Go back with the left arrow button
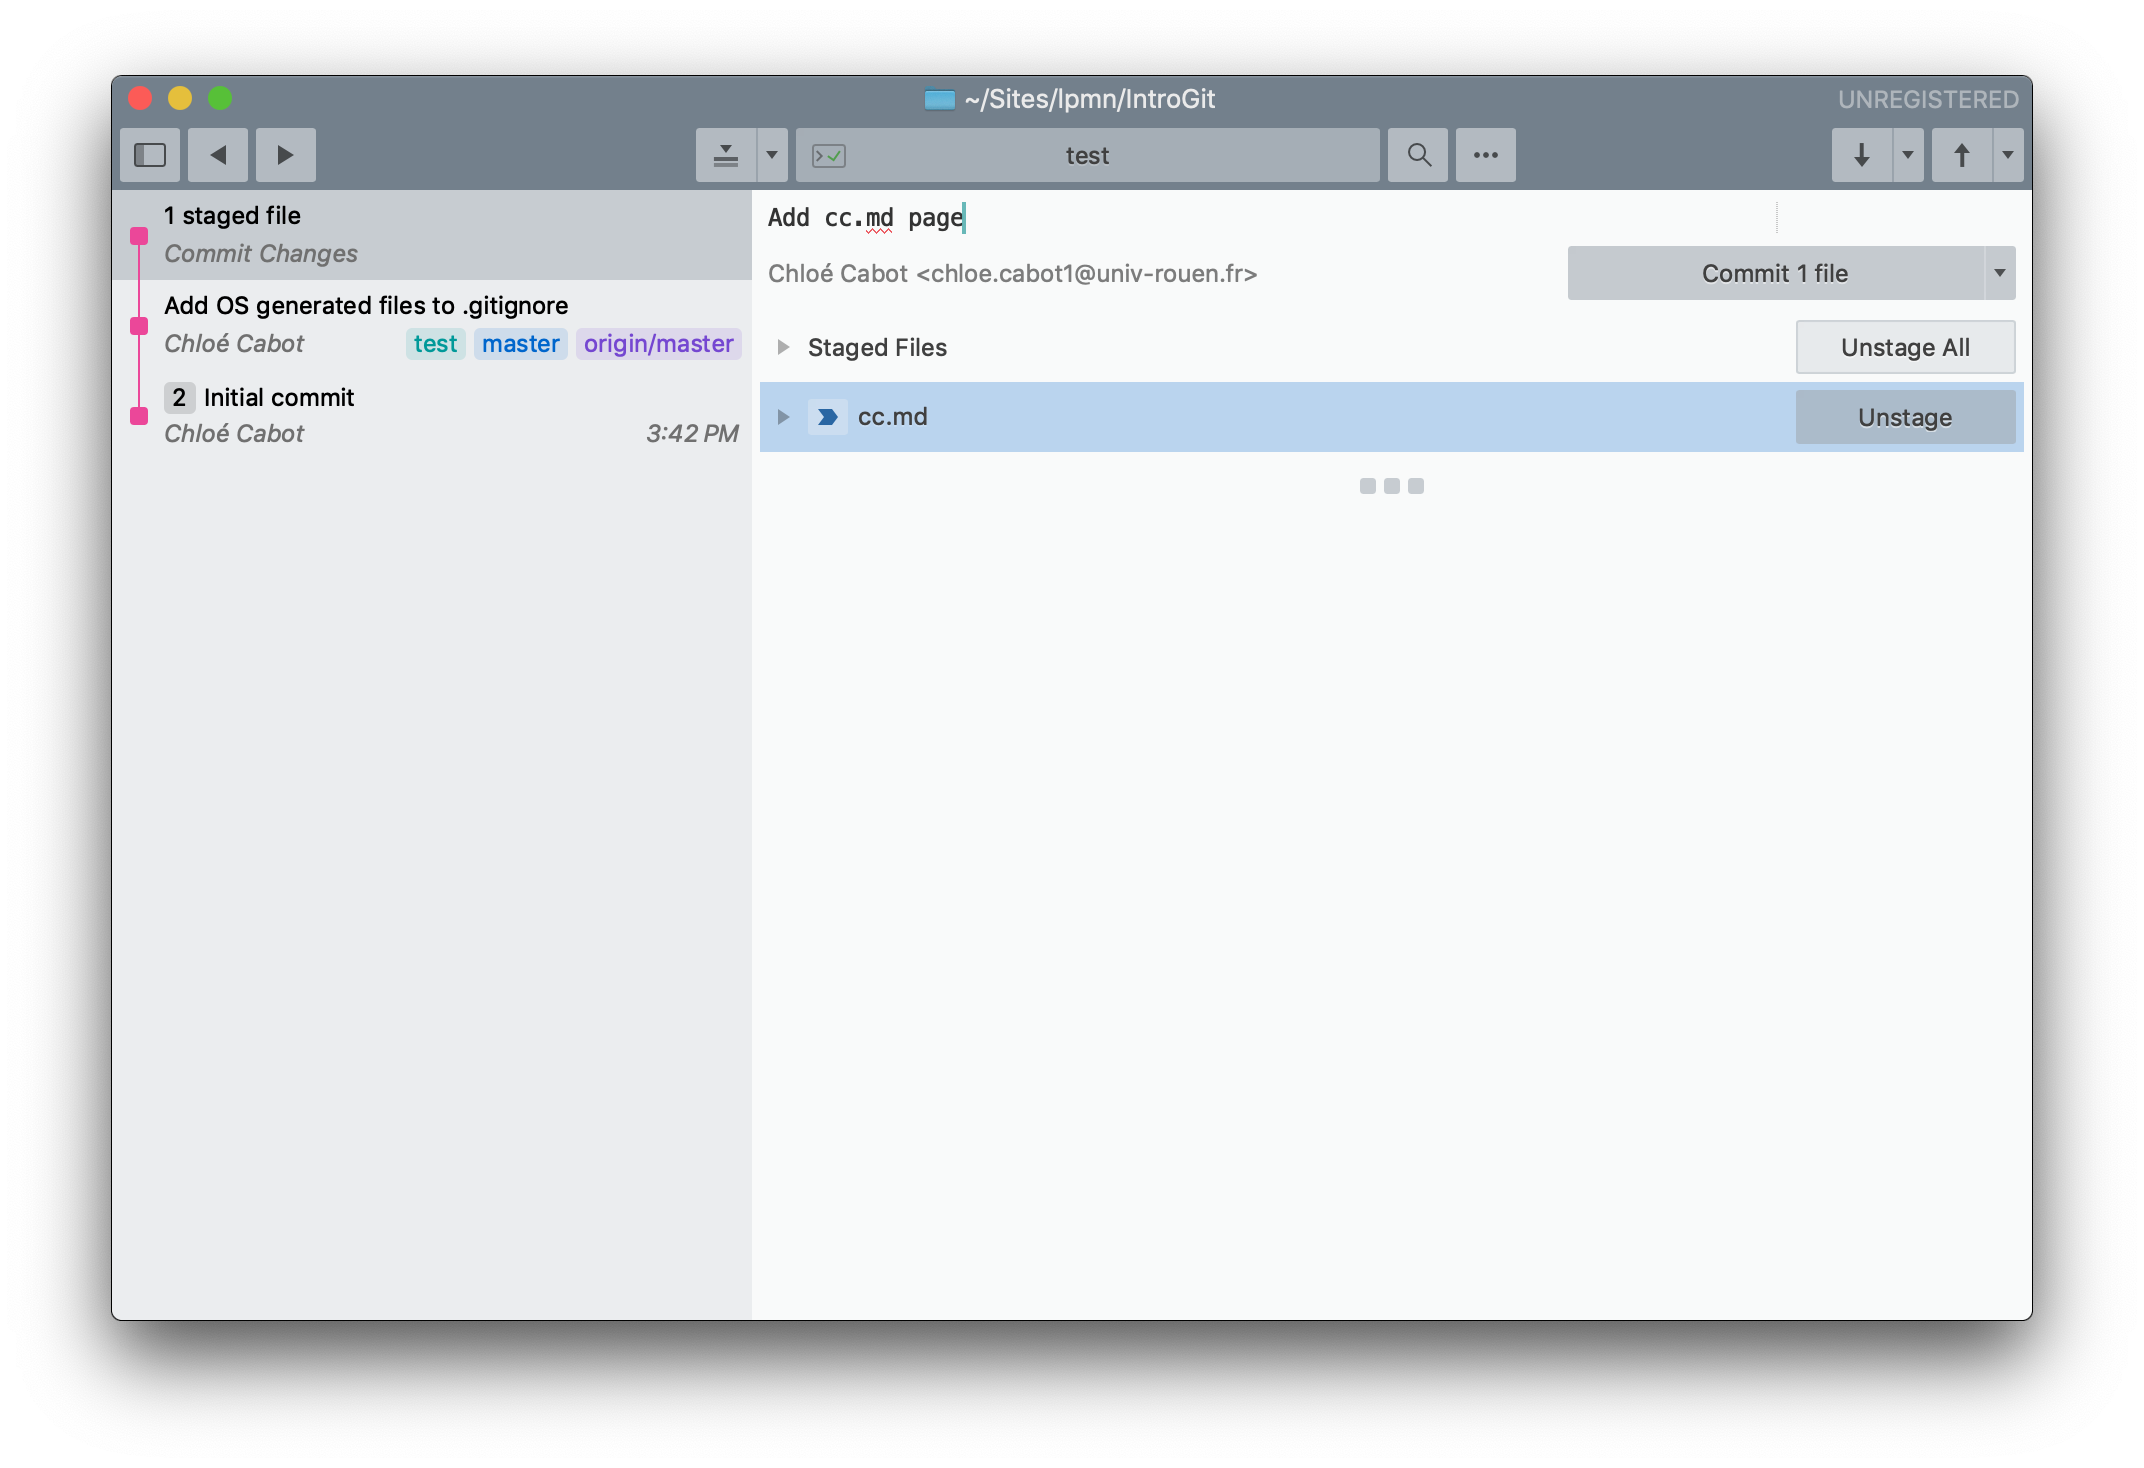 tap(218, 155)
